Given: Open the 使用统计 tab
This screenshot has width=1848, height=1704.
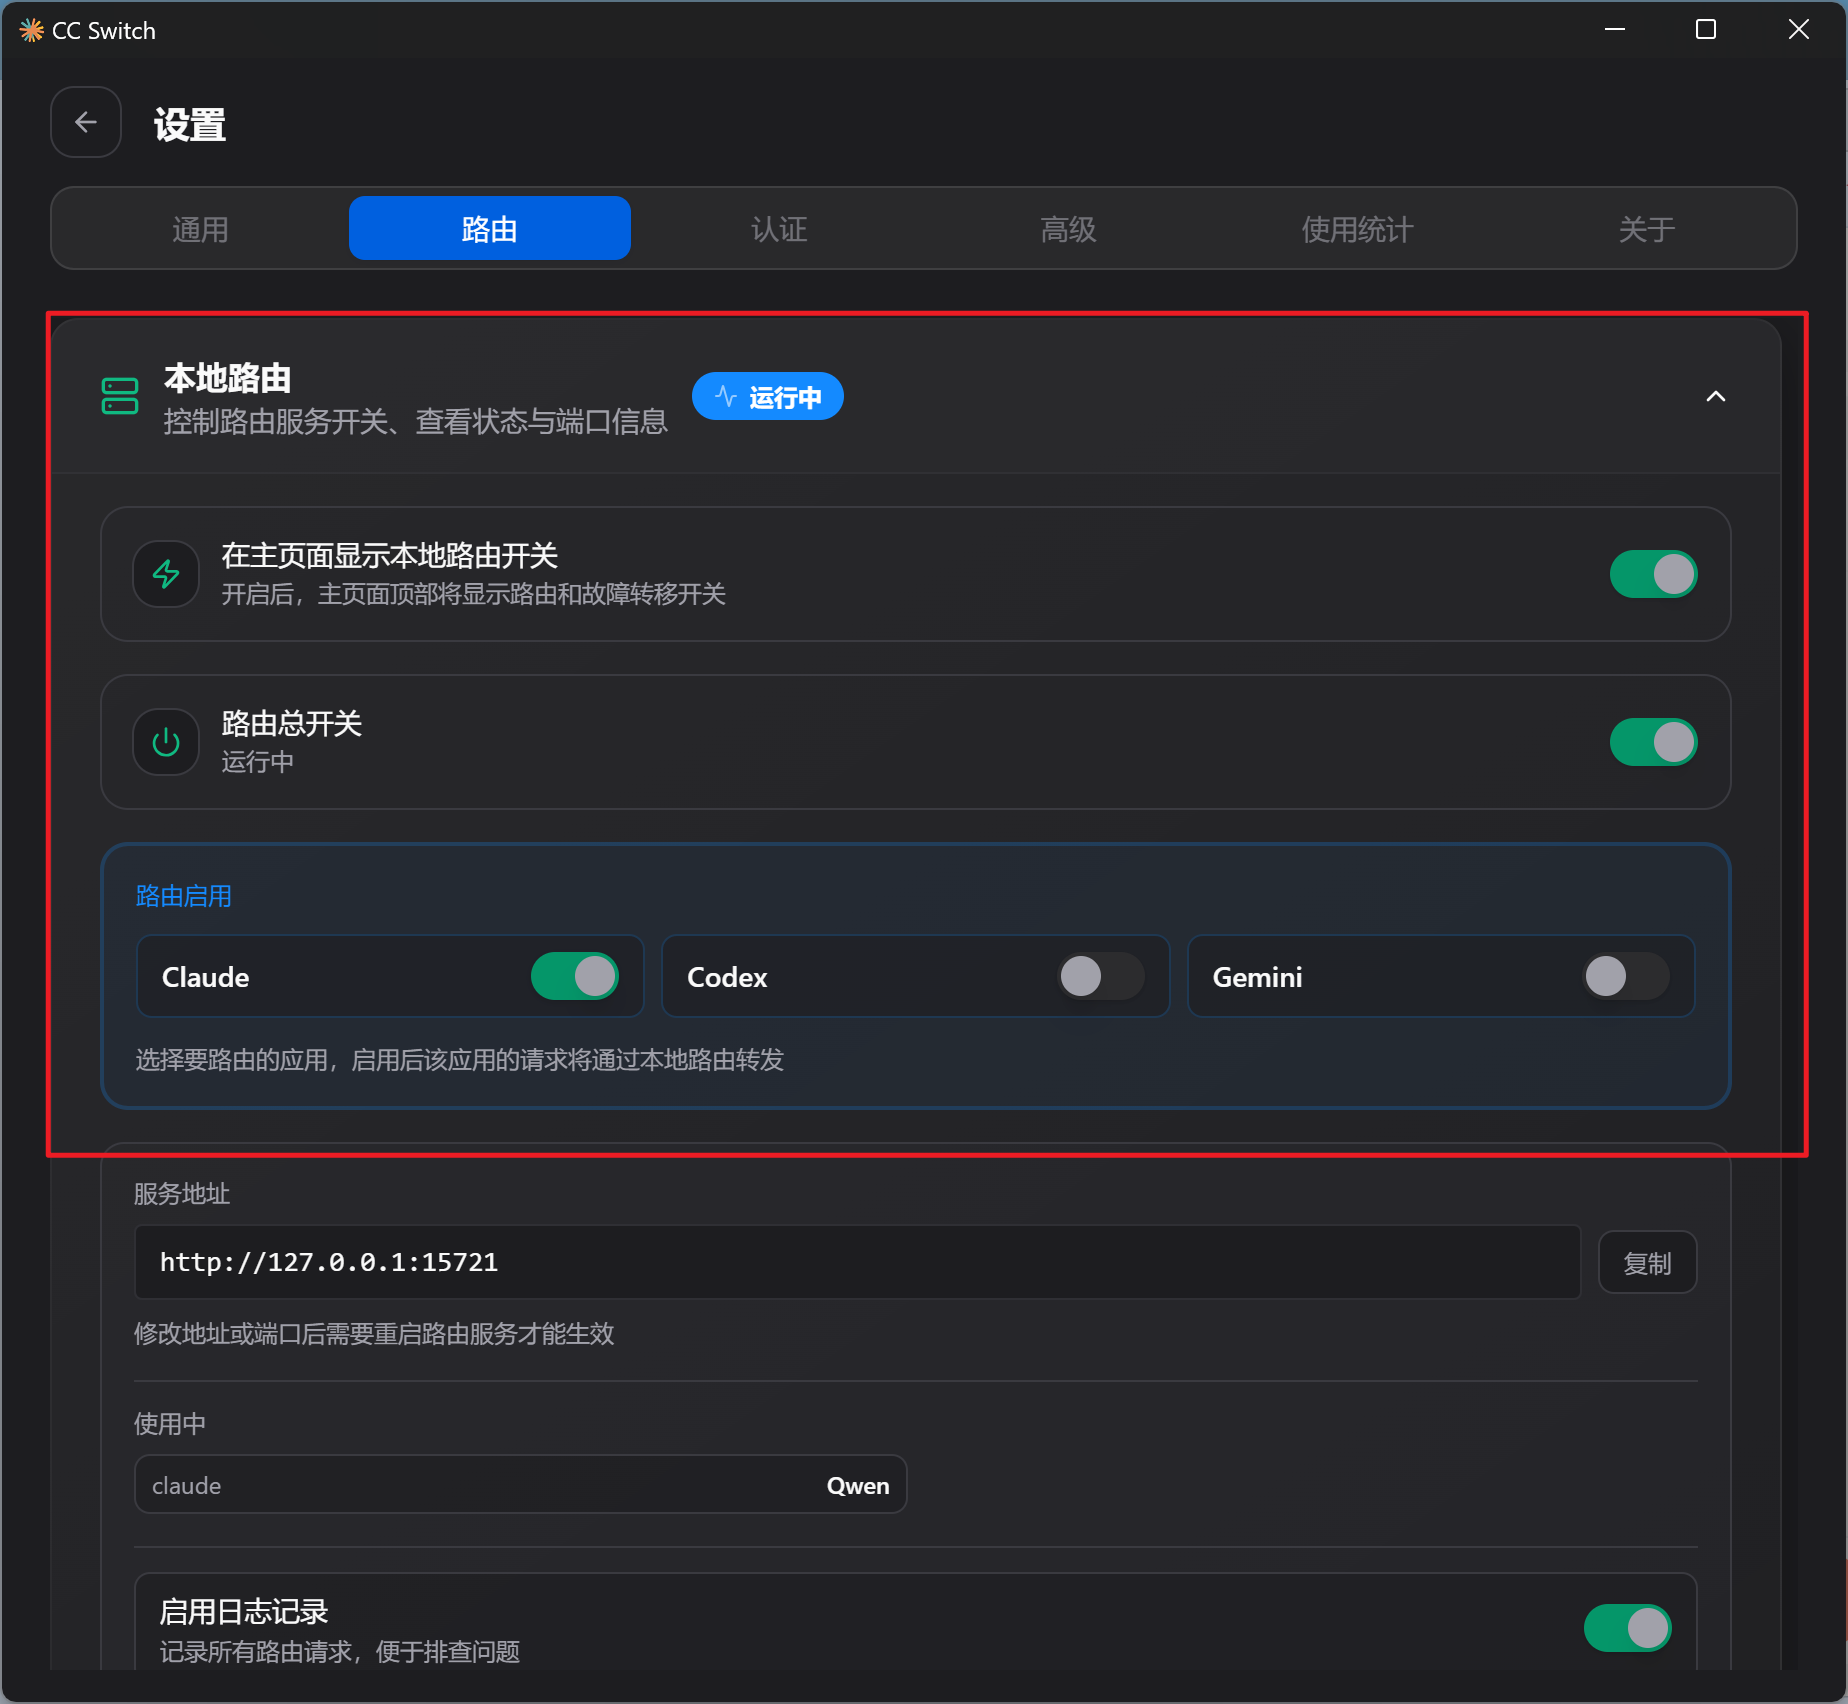Looking at the screenshot, I should point(1357,229).
